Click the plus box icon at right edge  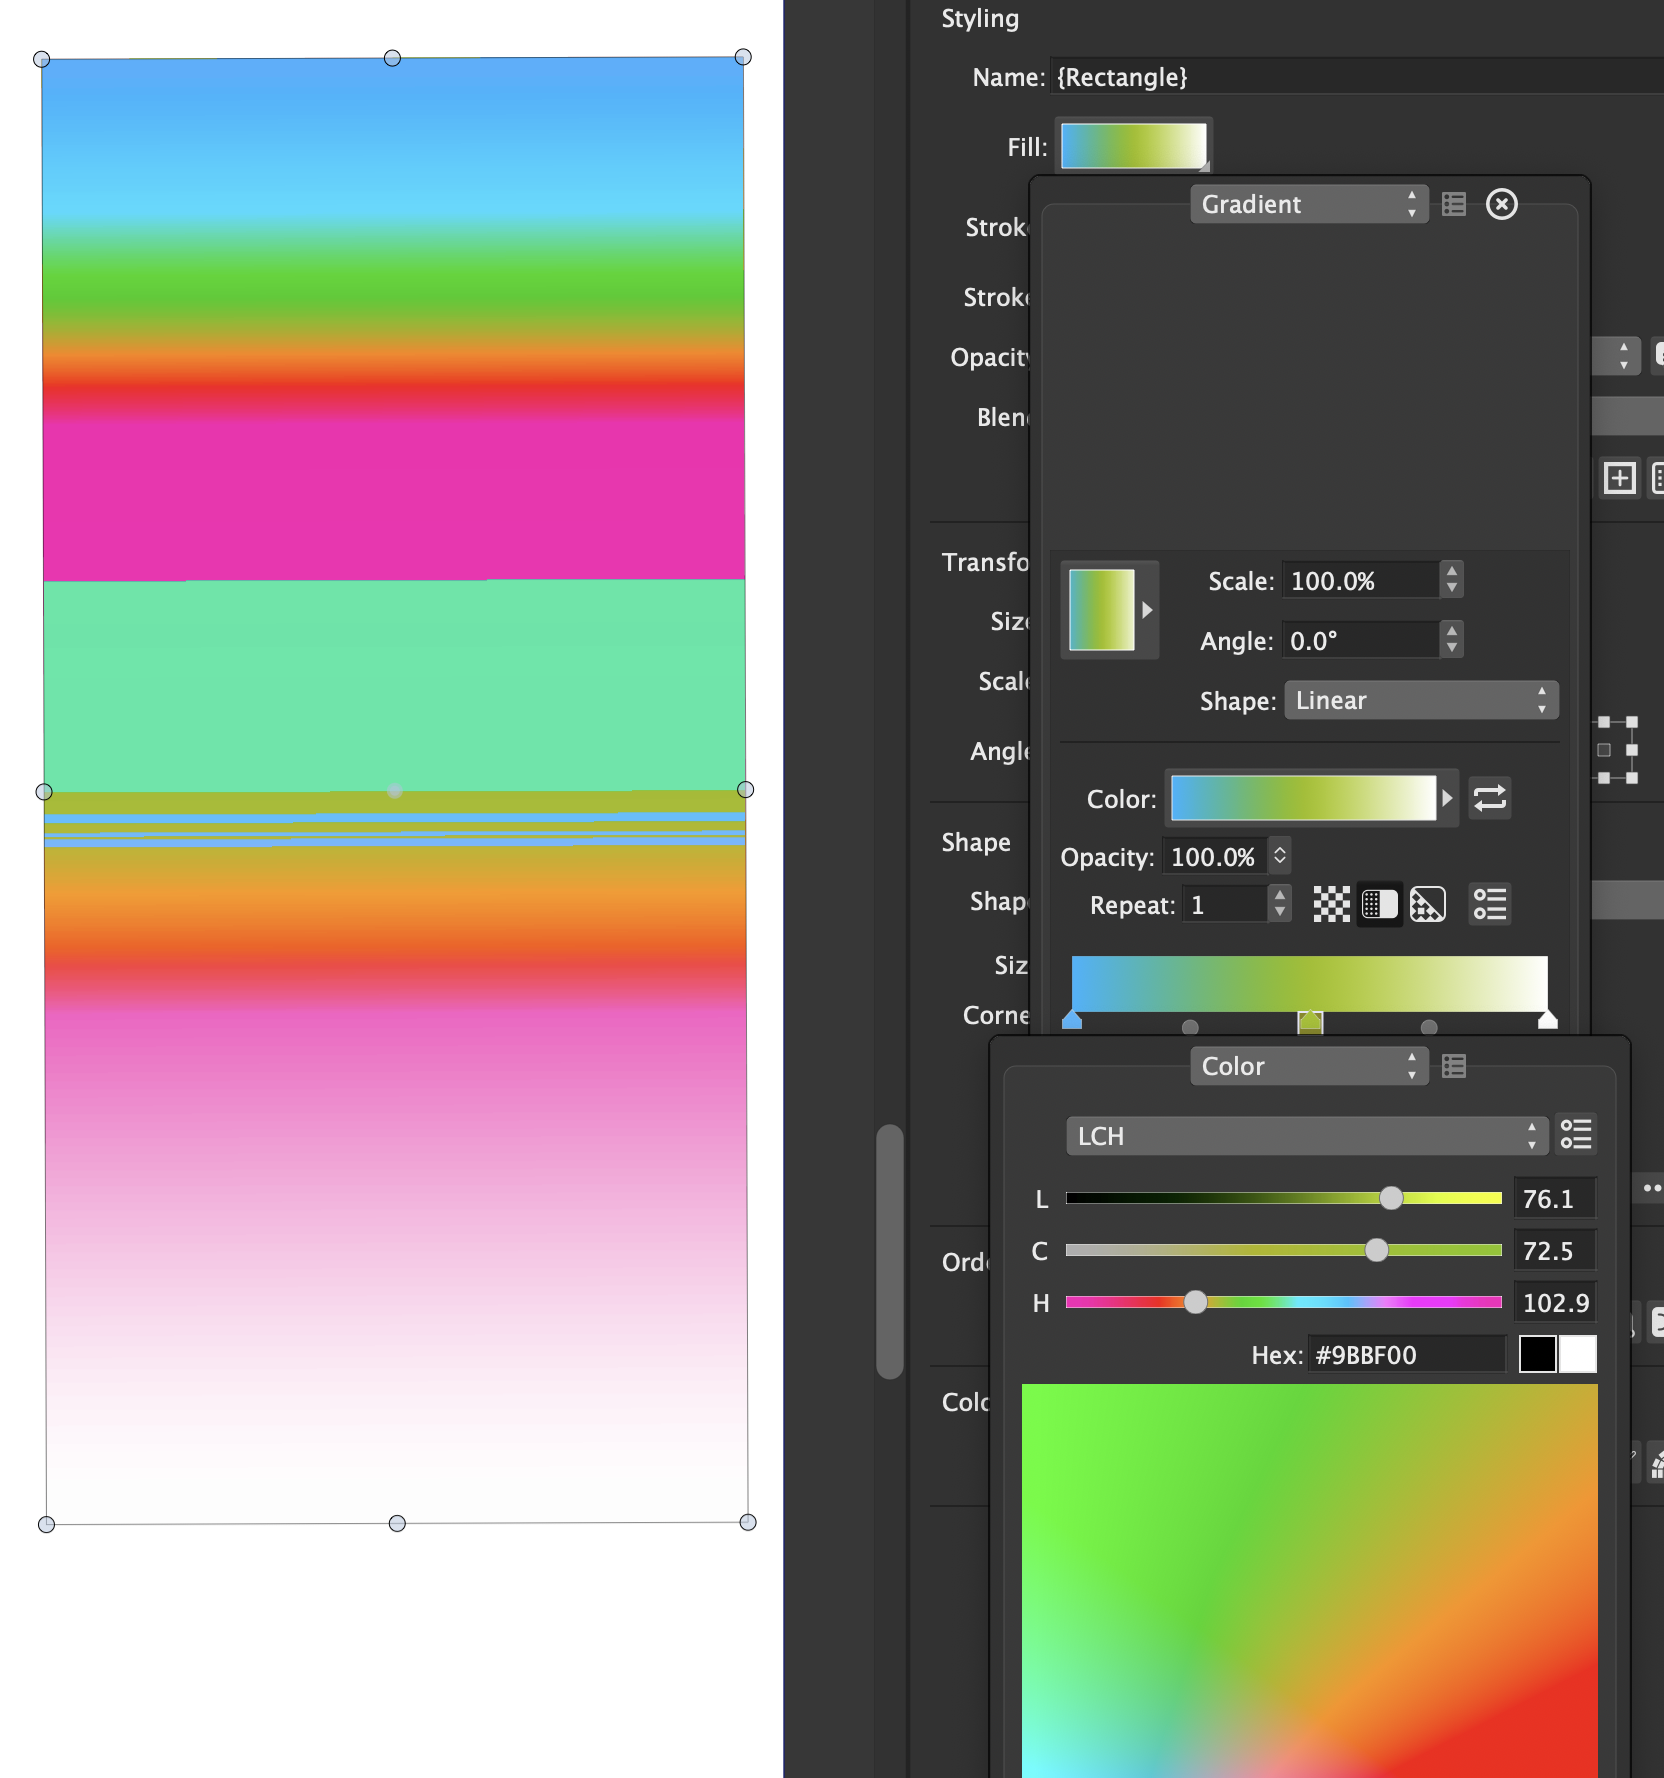tap(1619, 478)
